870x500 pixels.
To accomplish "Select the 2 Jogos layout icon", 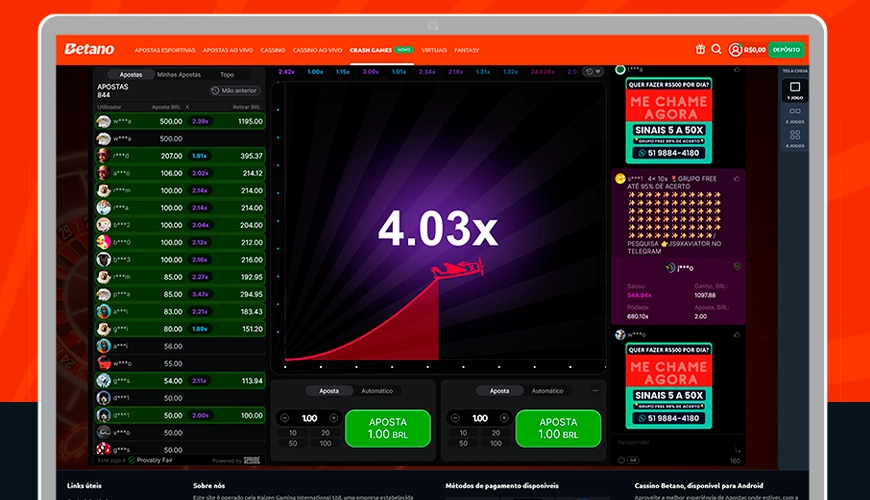I will coord(795,111).
